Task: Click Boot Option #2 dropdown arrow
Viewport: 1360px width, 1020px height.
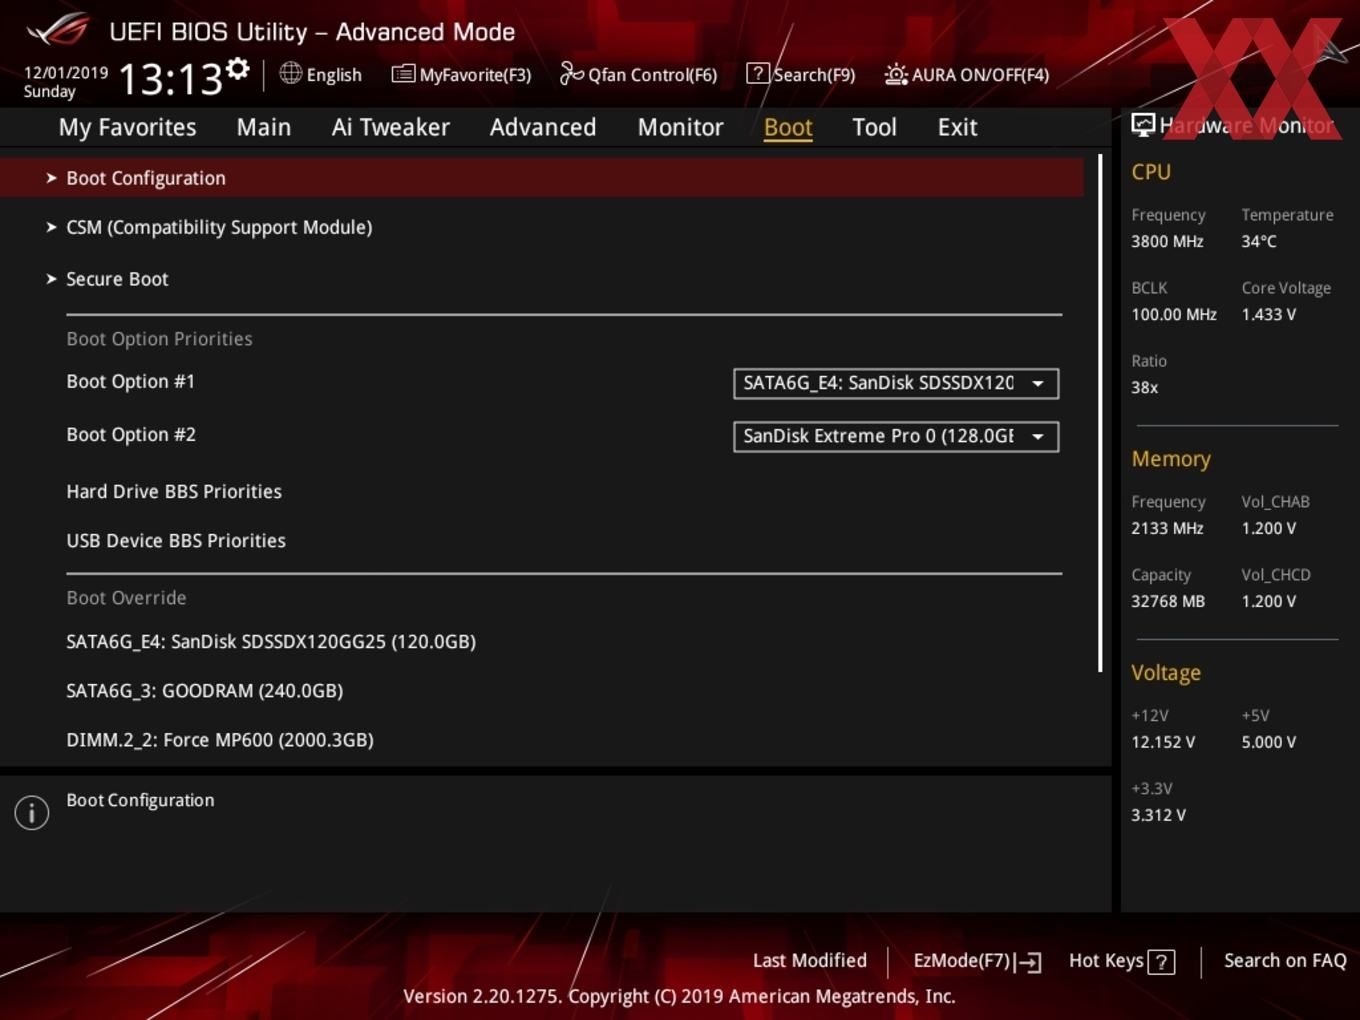Action: click(1038, 436)
